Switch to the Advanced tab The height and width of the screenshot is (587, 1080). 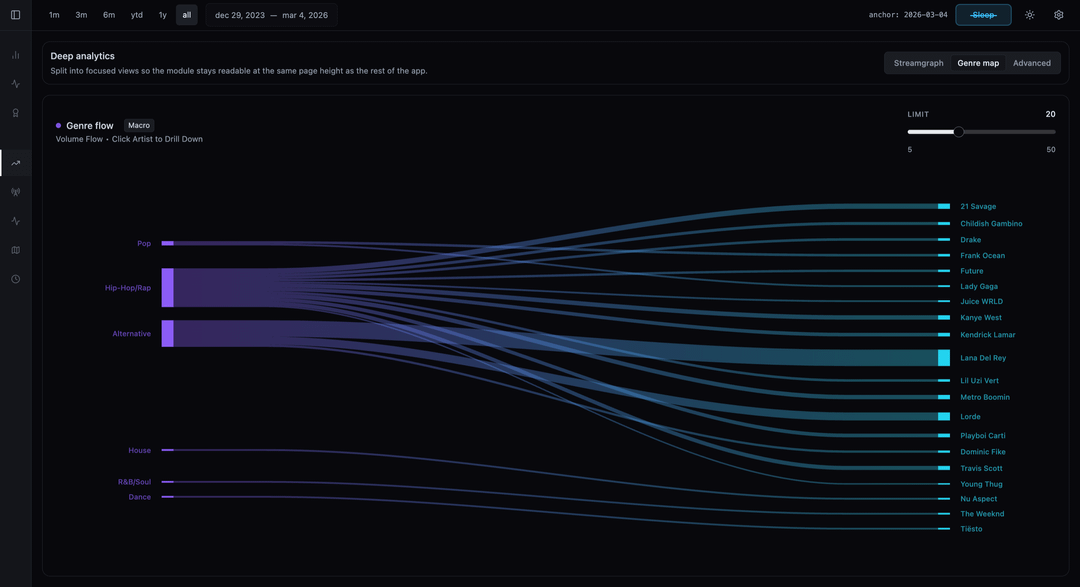(x=1031, y=63)
